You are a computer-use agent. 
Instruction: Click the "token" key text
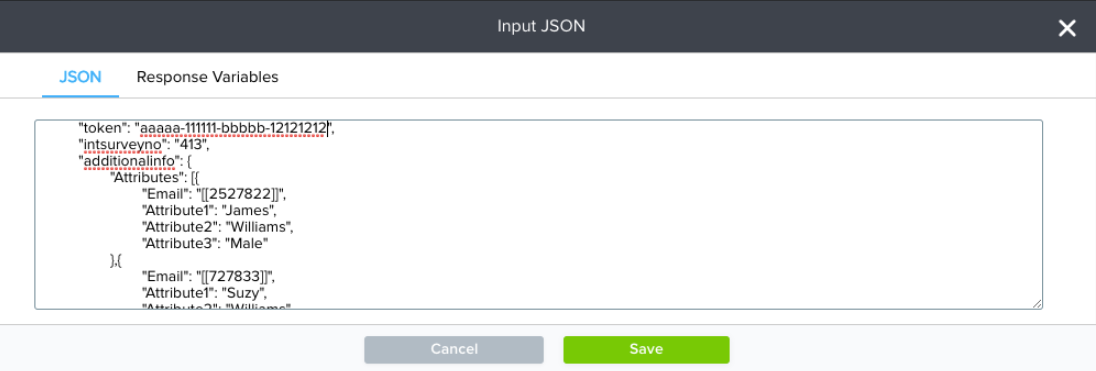pyautogui.click(x=103, y=128)
